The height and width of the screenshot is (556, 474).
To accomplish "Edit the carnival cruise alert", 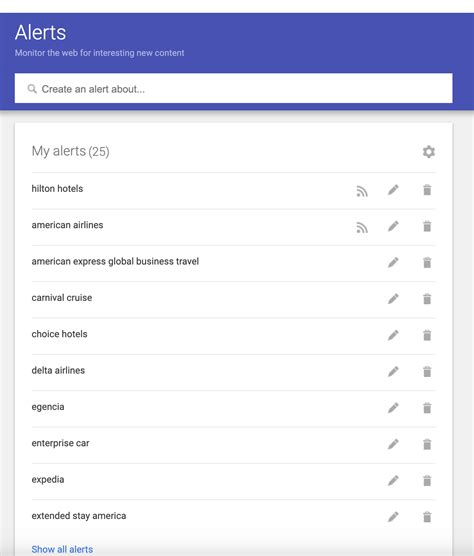I will [x=393, y=299].
